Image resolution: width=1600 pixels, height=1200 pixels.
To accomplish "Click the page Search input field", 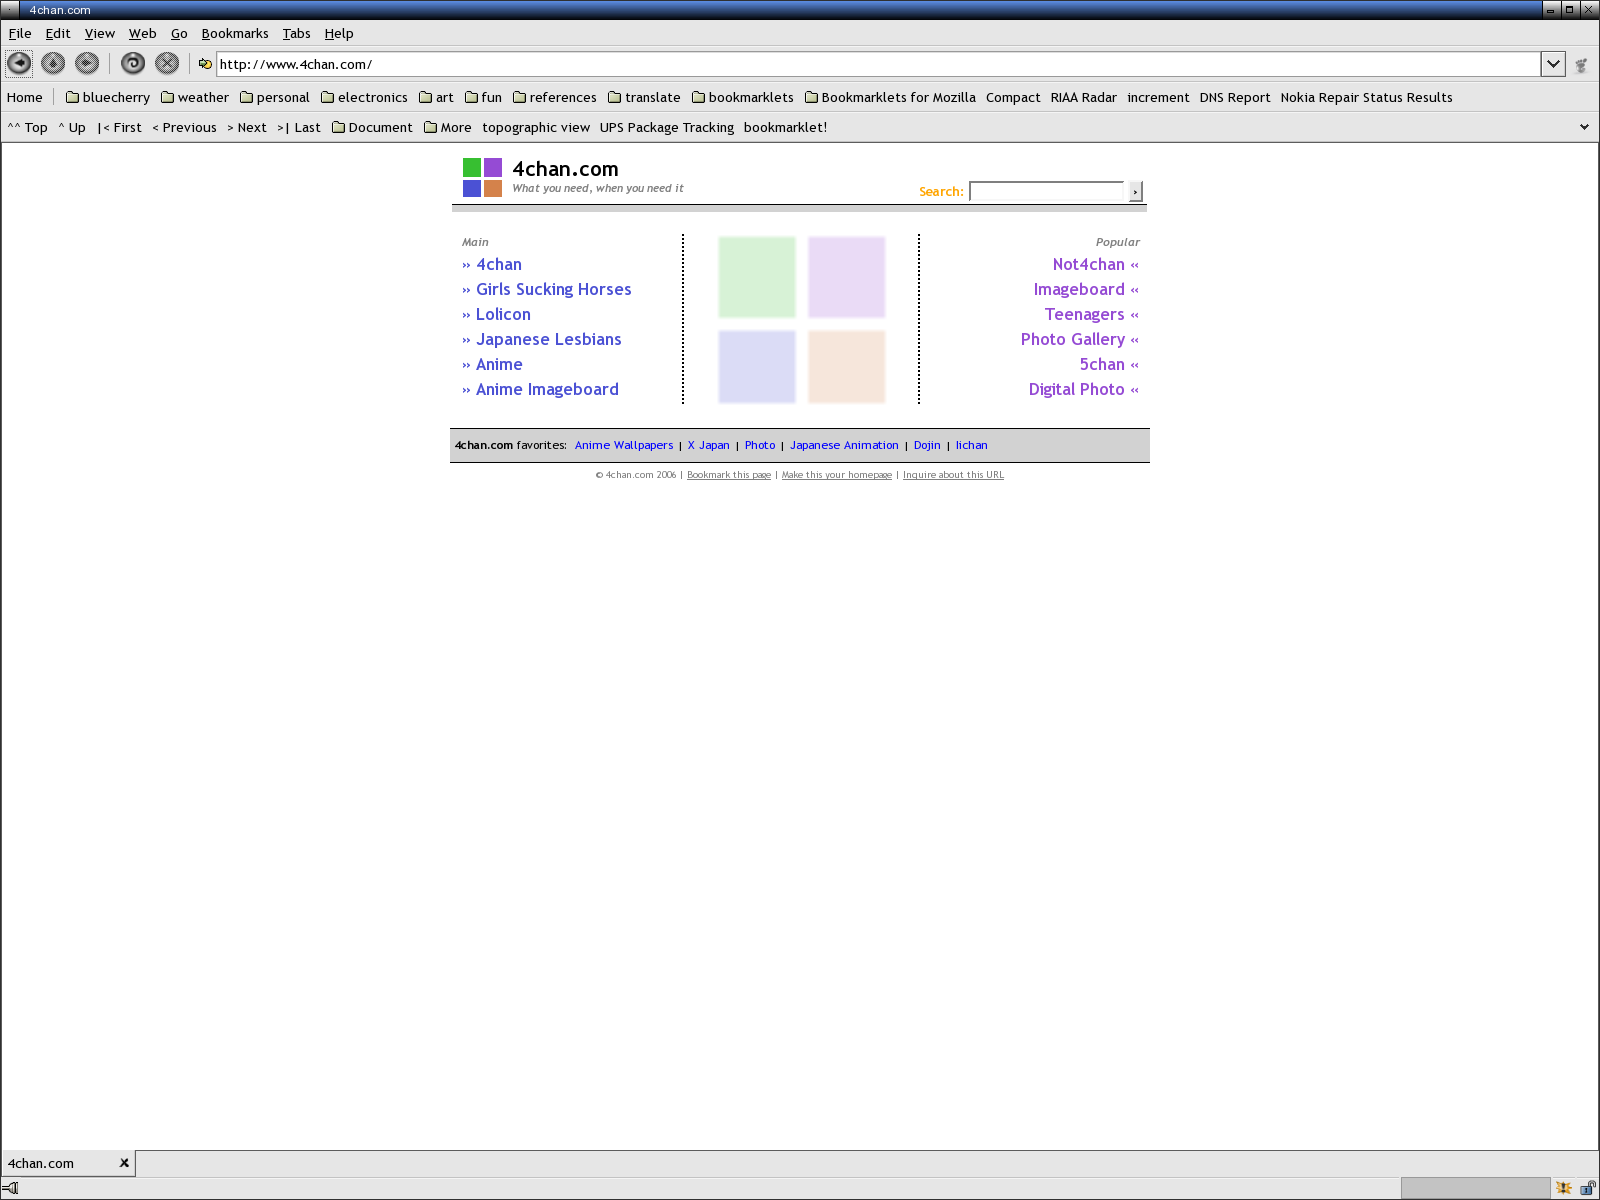I will click(1047, 191).
